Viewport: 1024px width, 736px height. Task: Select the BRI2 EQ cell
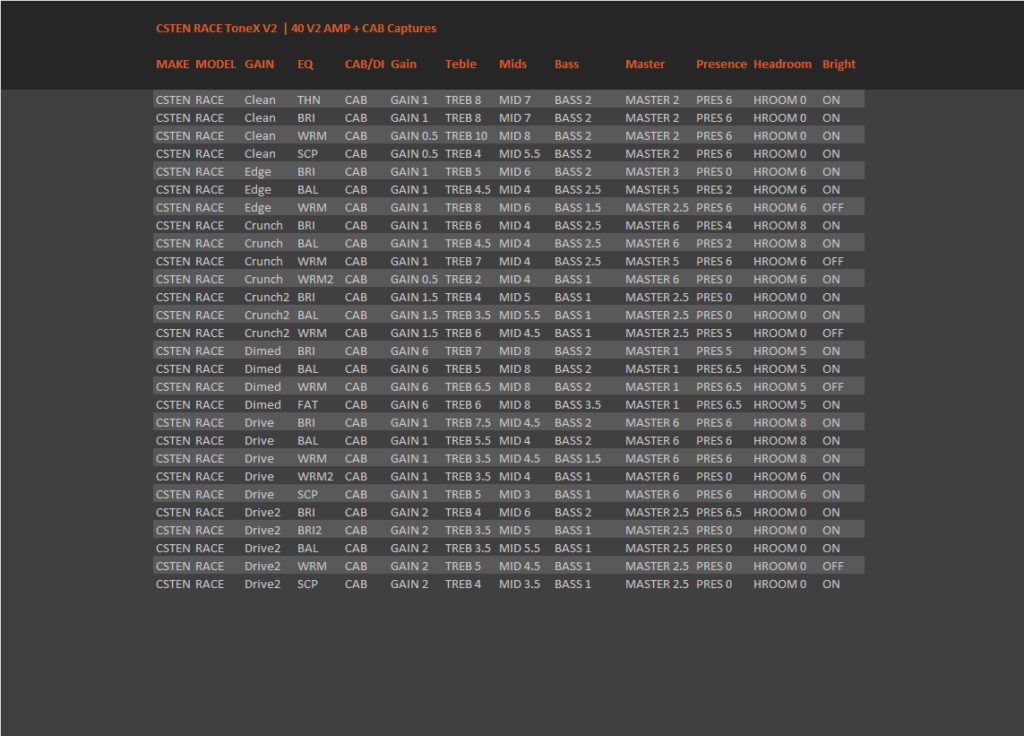[x=310, y=530]
